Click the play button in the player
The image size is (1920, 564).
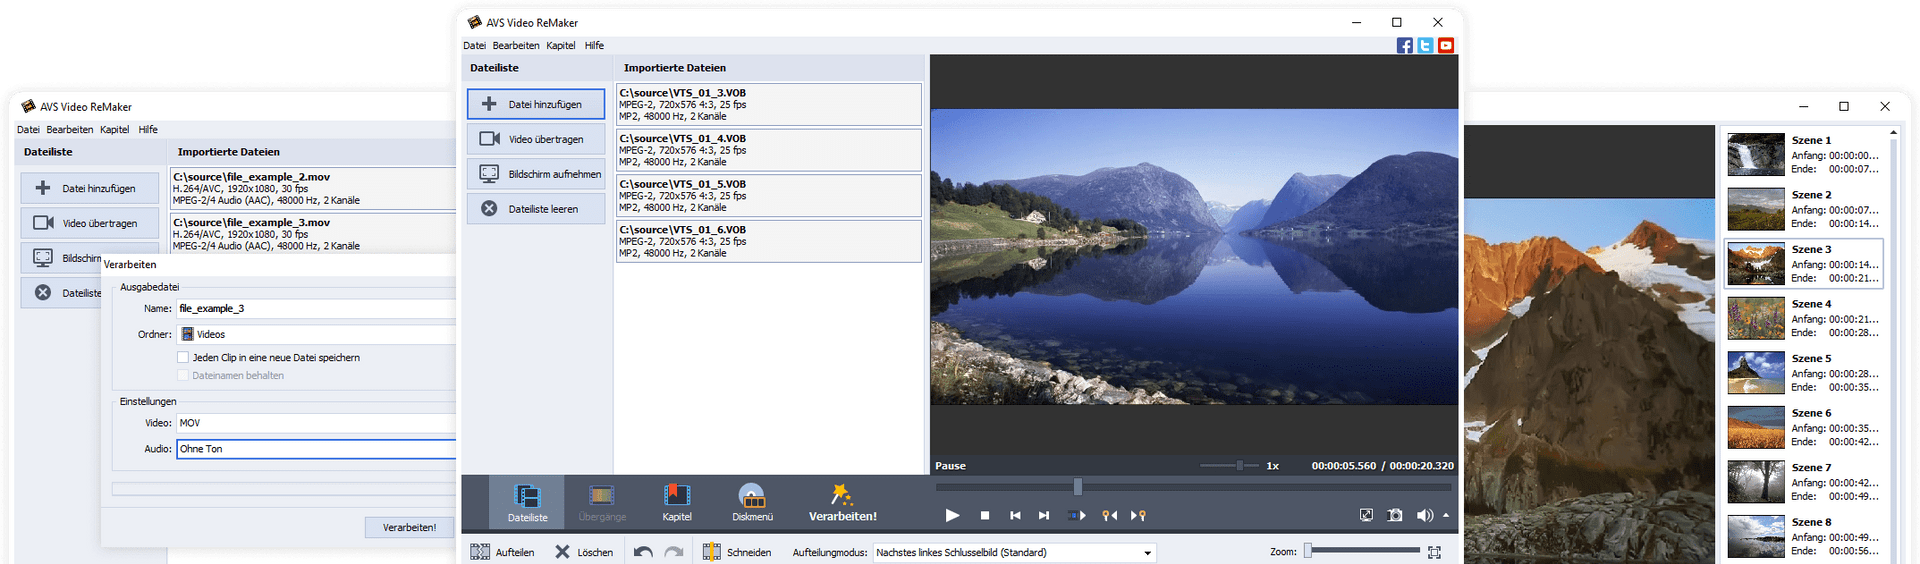[x=952, y=515]
